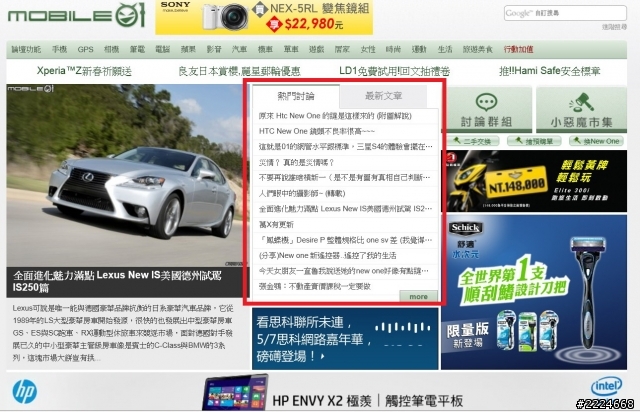The width and height of the screenshot is (640, 412).
Task: Open the 電腦 navigation category
Action: click(x=162, y=49)
